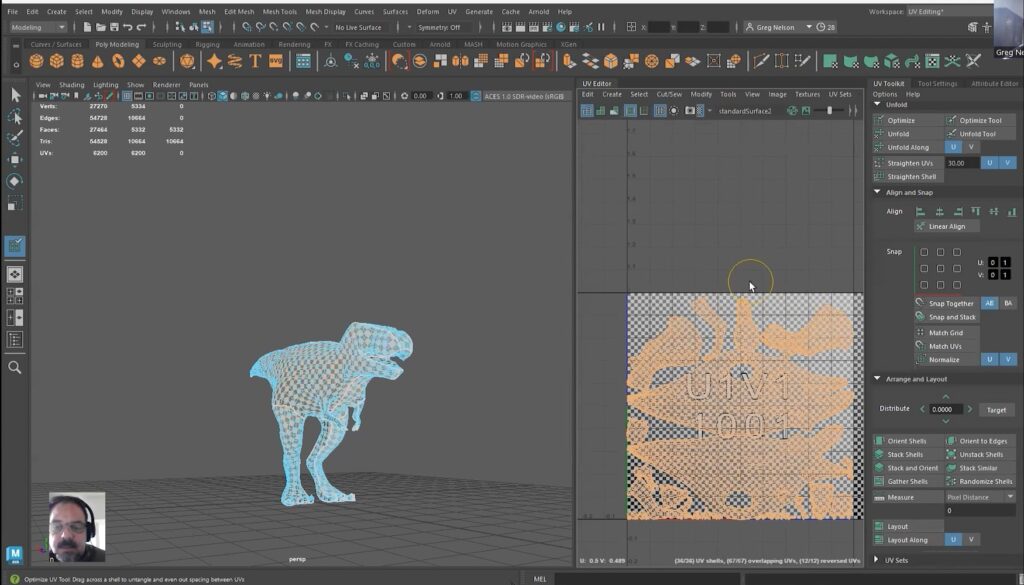Click the Straighten Shell button
This screenshot has width=1024, height=585.
point(908,177)
